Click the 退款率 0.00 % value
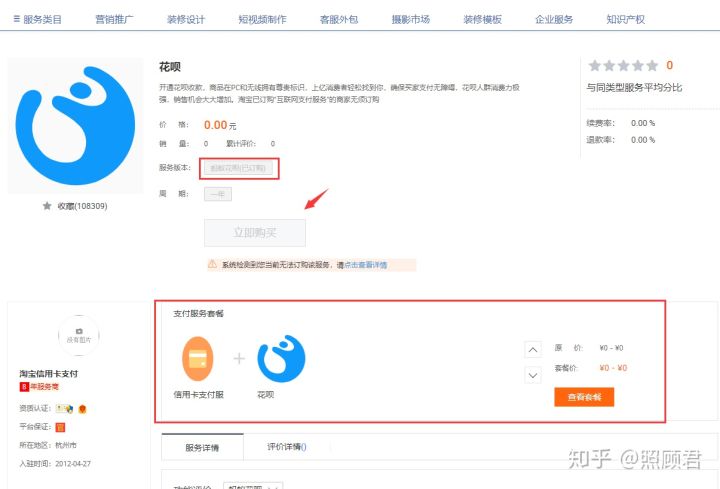 (643, 140)
